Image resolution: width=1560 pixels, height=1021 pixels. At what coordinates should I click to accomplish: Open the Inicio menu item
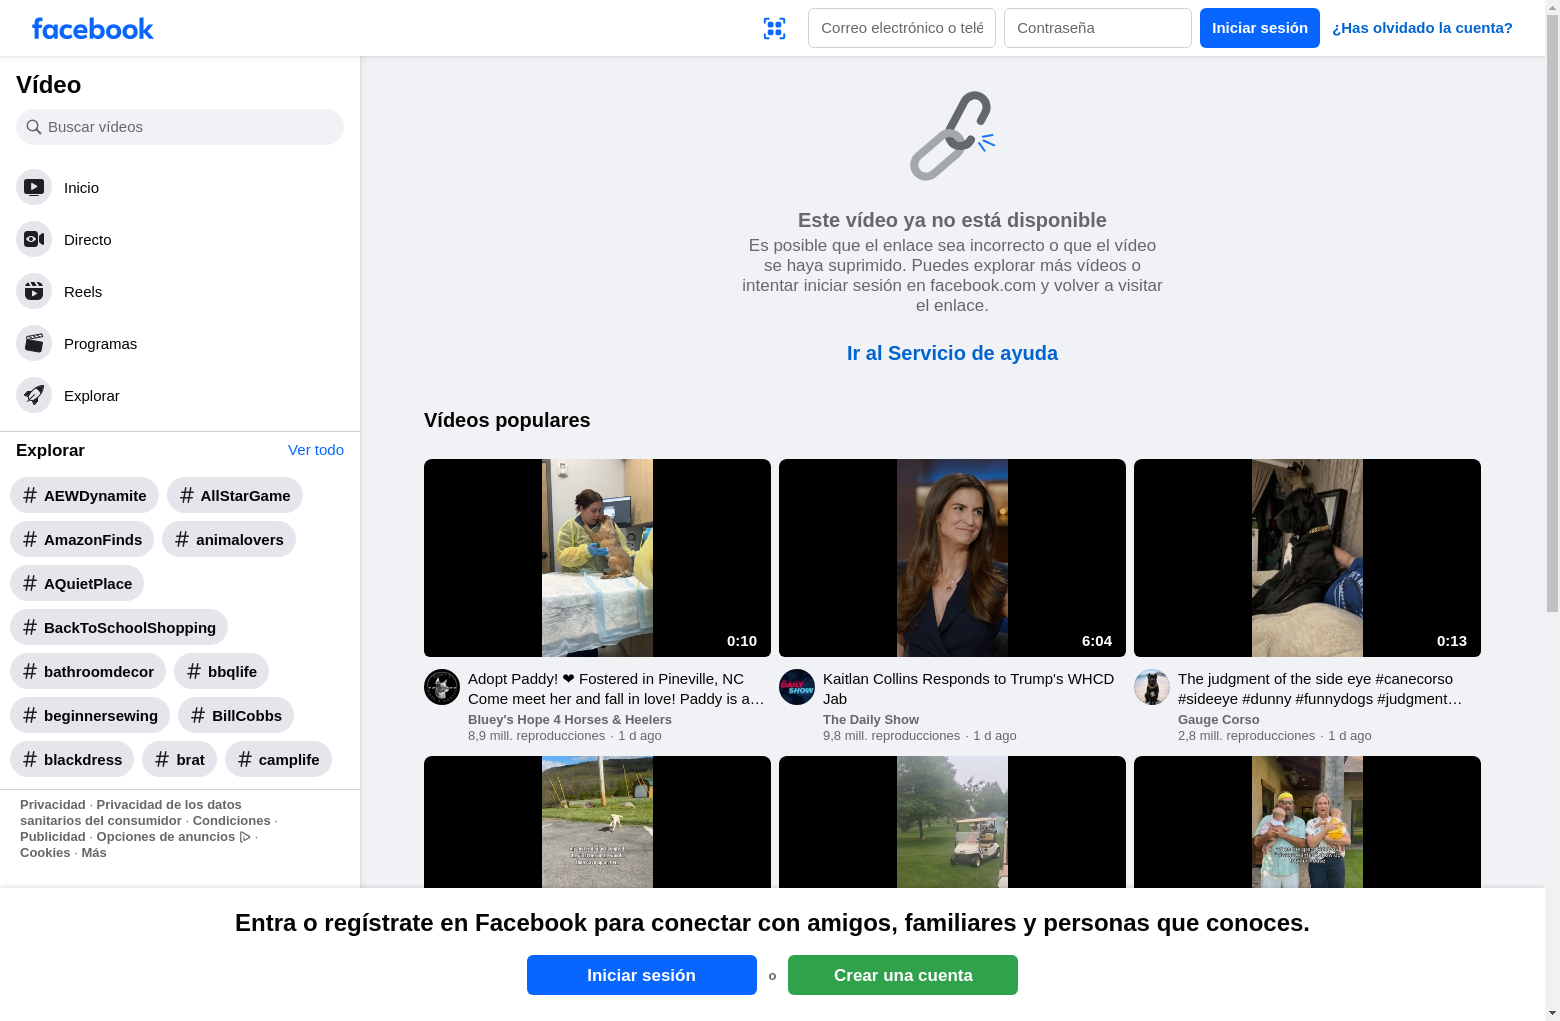click(180, 187)
